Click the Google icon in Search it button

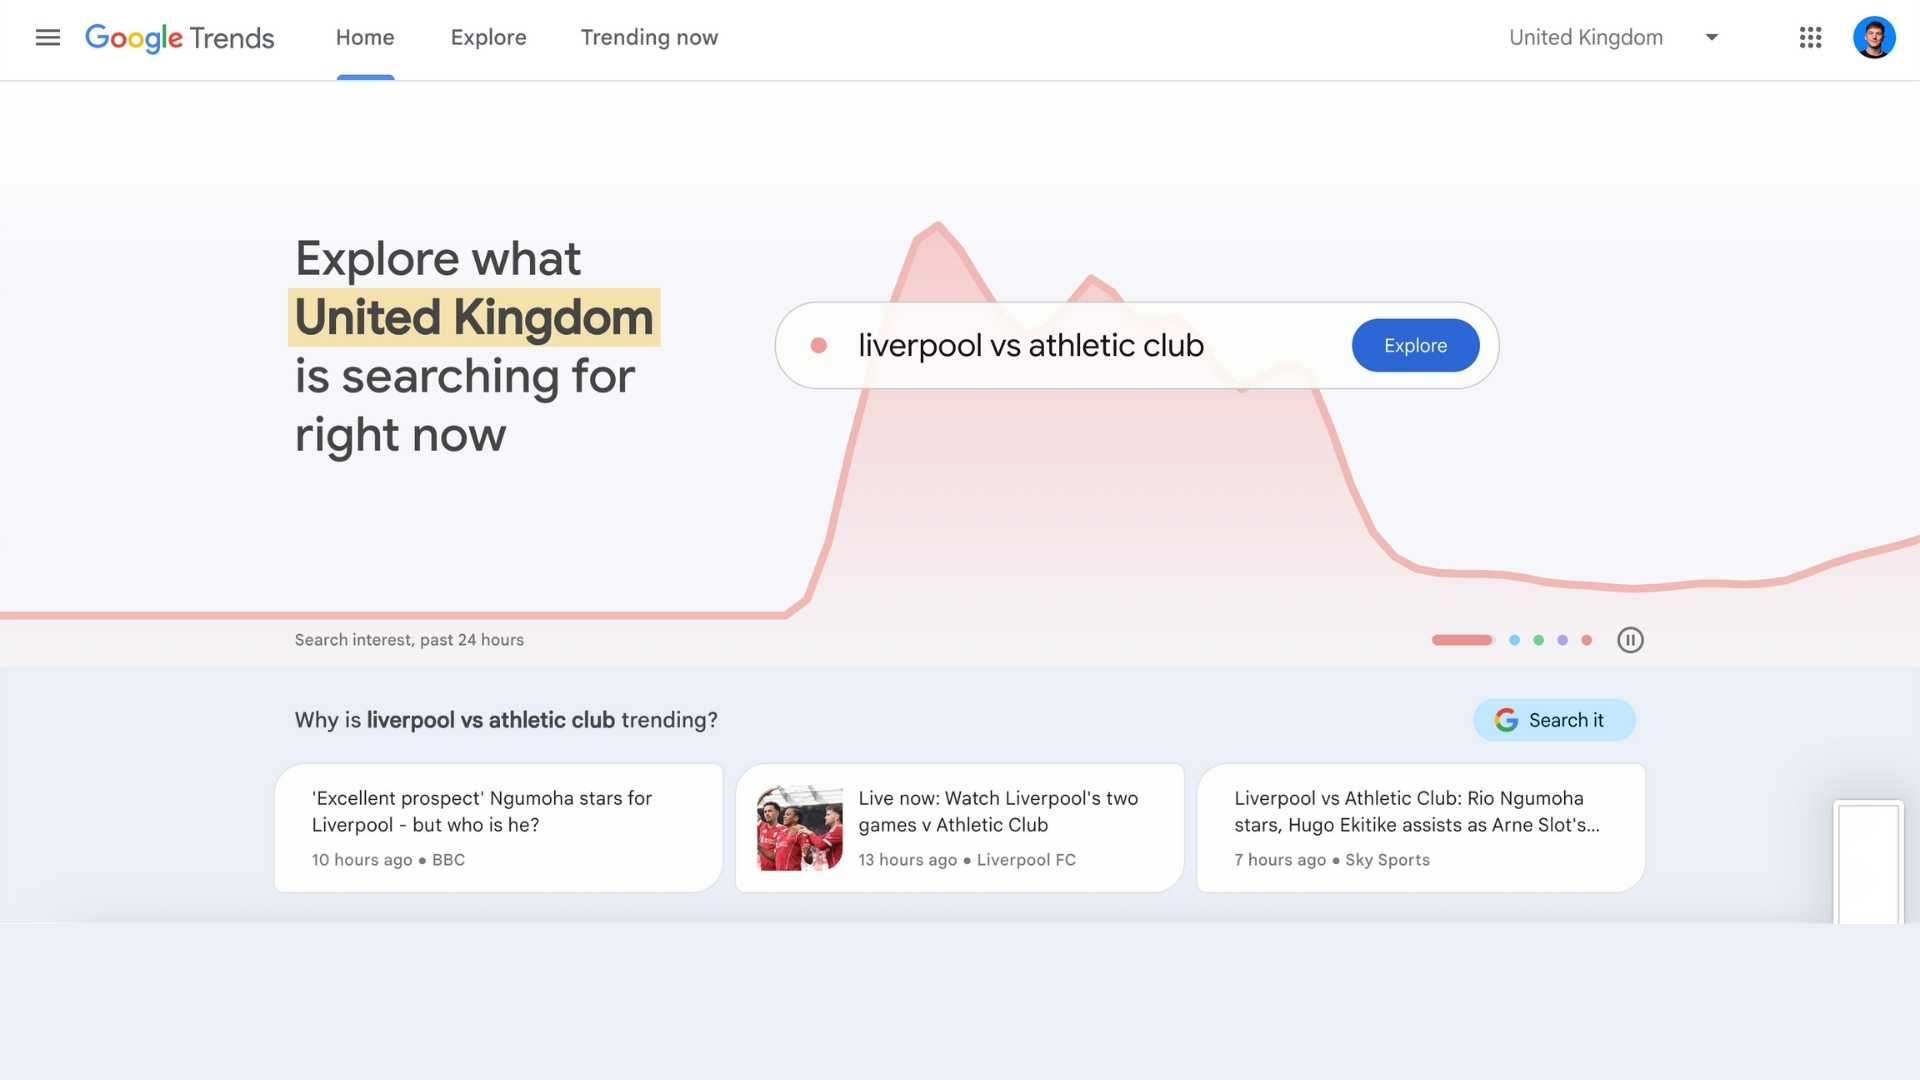pyautogui.click(x=1507, y=719)
